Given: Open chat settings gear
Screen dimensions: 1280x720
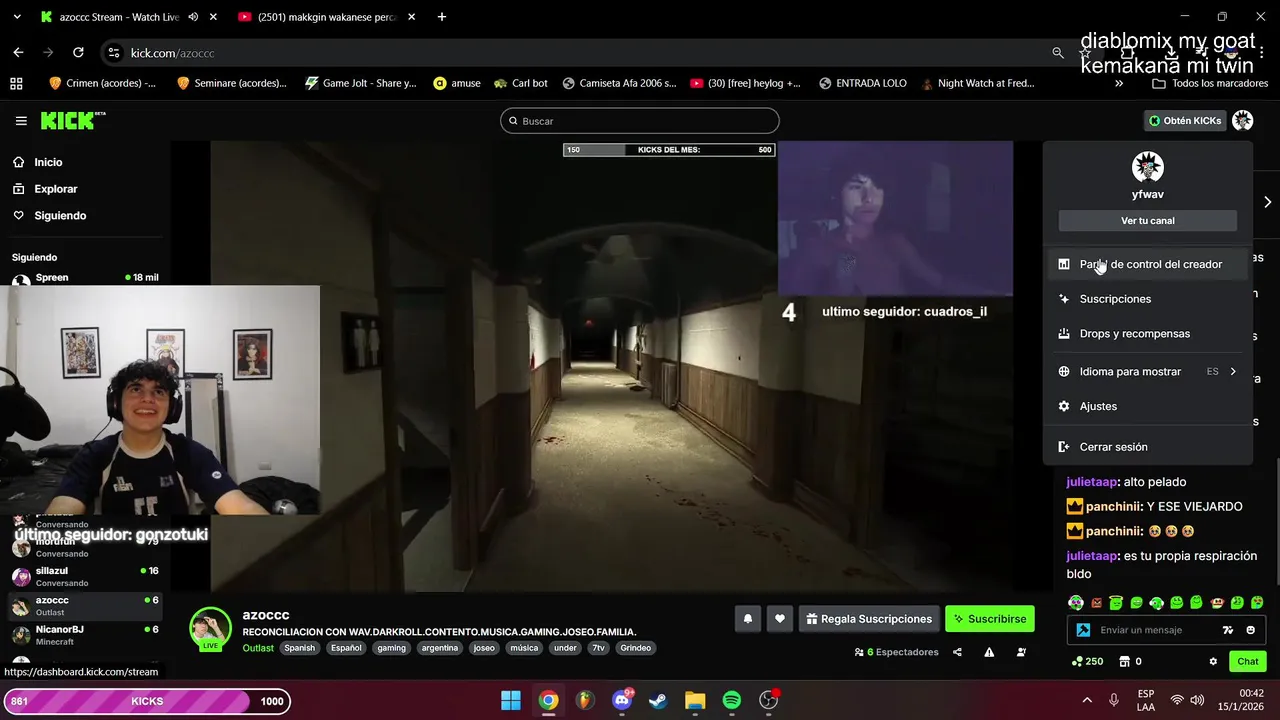Looking at the screenshot, I should (1213, 661).
